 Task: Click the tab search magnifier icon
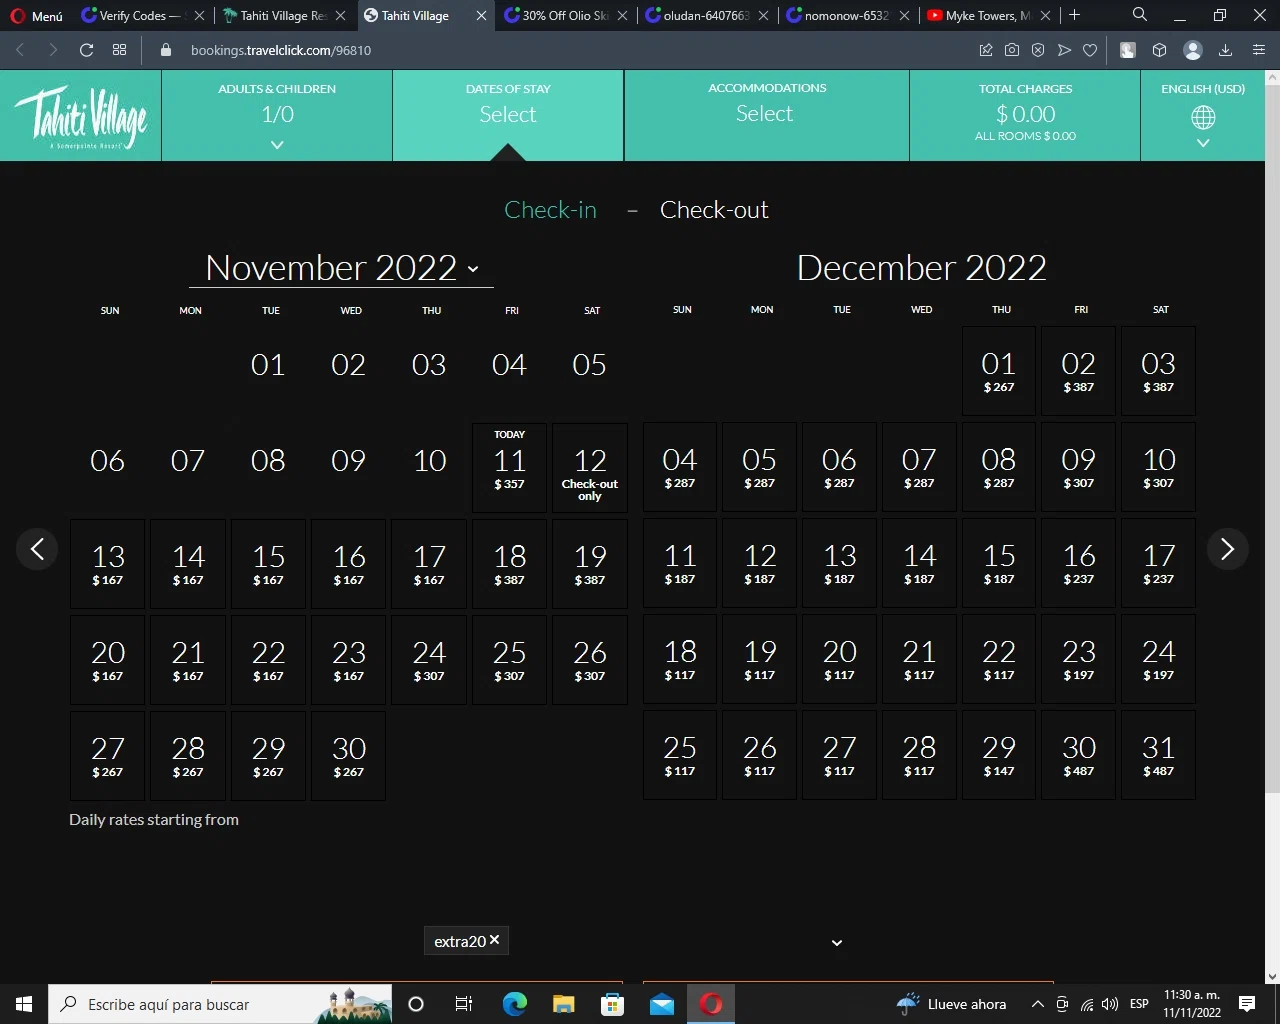1140,15
